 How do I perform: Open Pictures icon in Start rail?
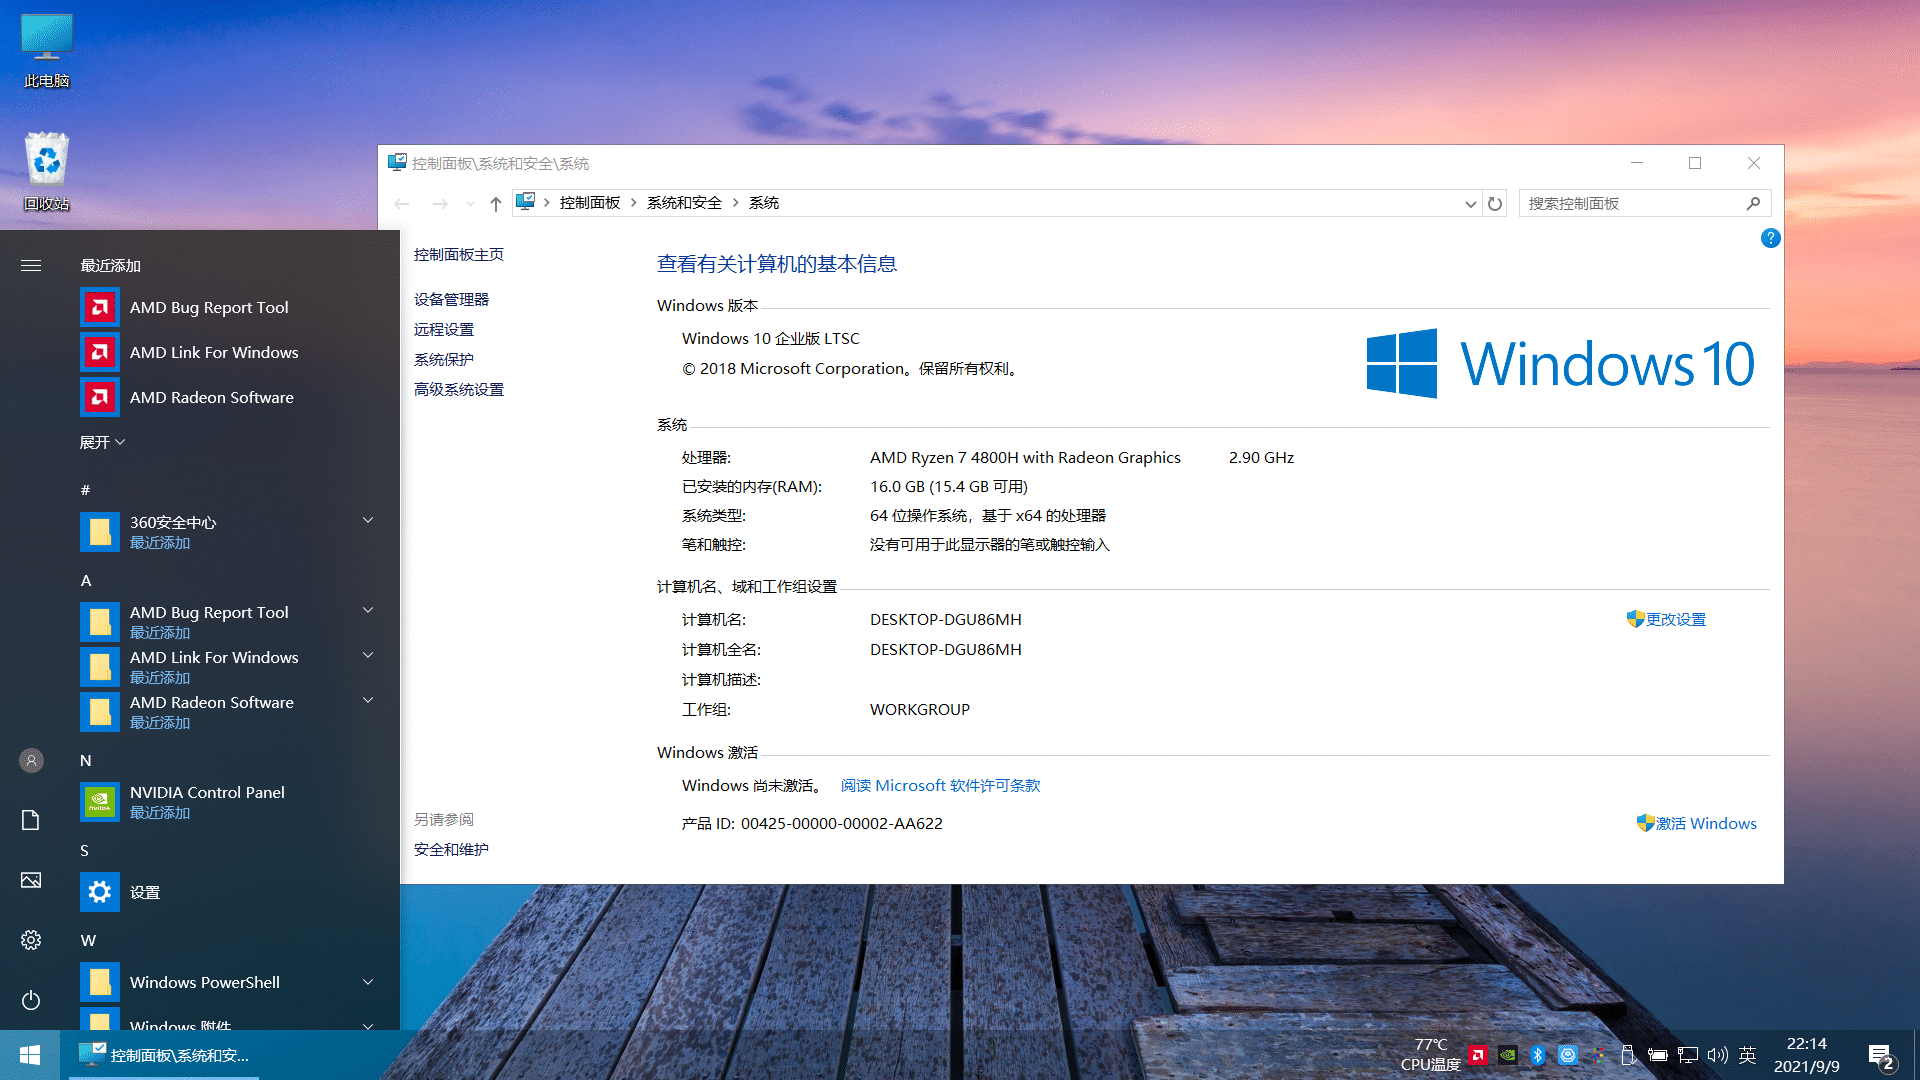click(31, 880)
